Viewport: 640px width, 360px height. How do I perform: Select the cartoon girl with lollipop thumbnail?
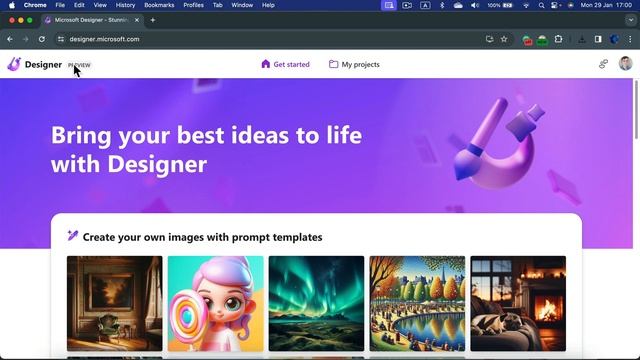(216, 303)
